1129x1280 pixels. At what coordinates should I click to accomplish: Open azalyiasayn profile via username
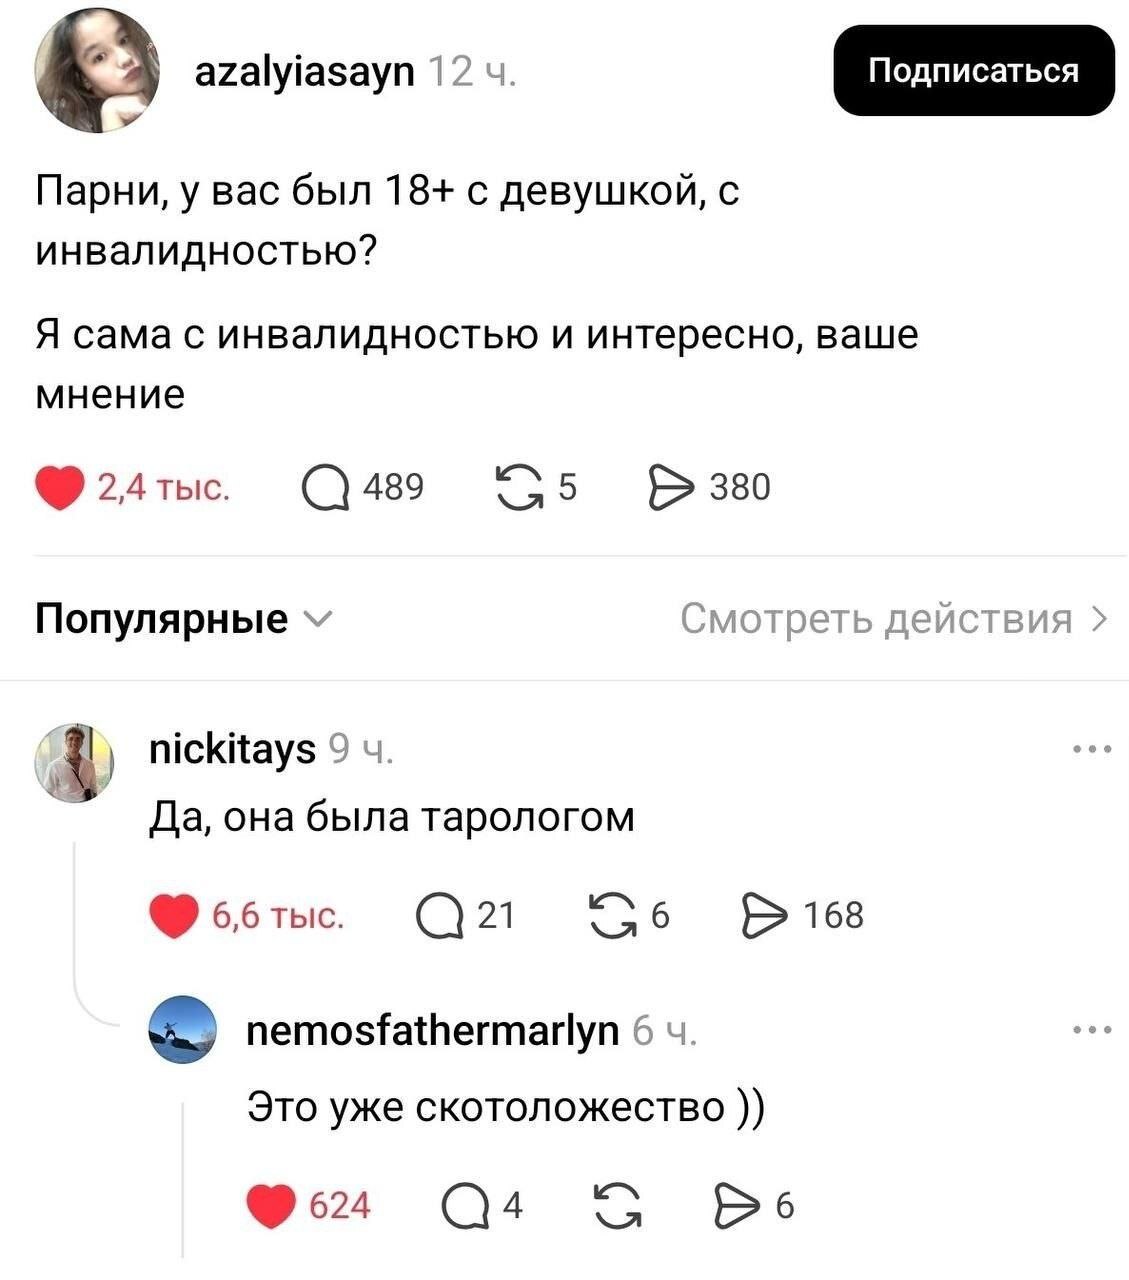[304, 71]
